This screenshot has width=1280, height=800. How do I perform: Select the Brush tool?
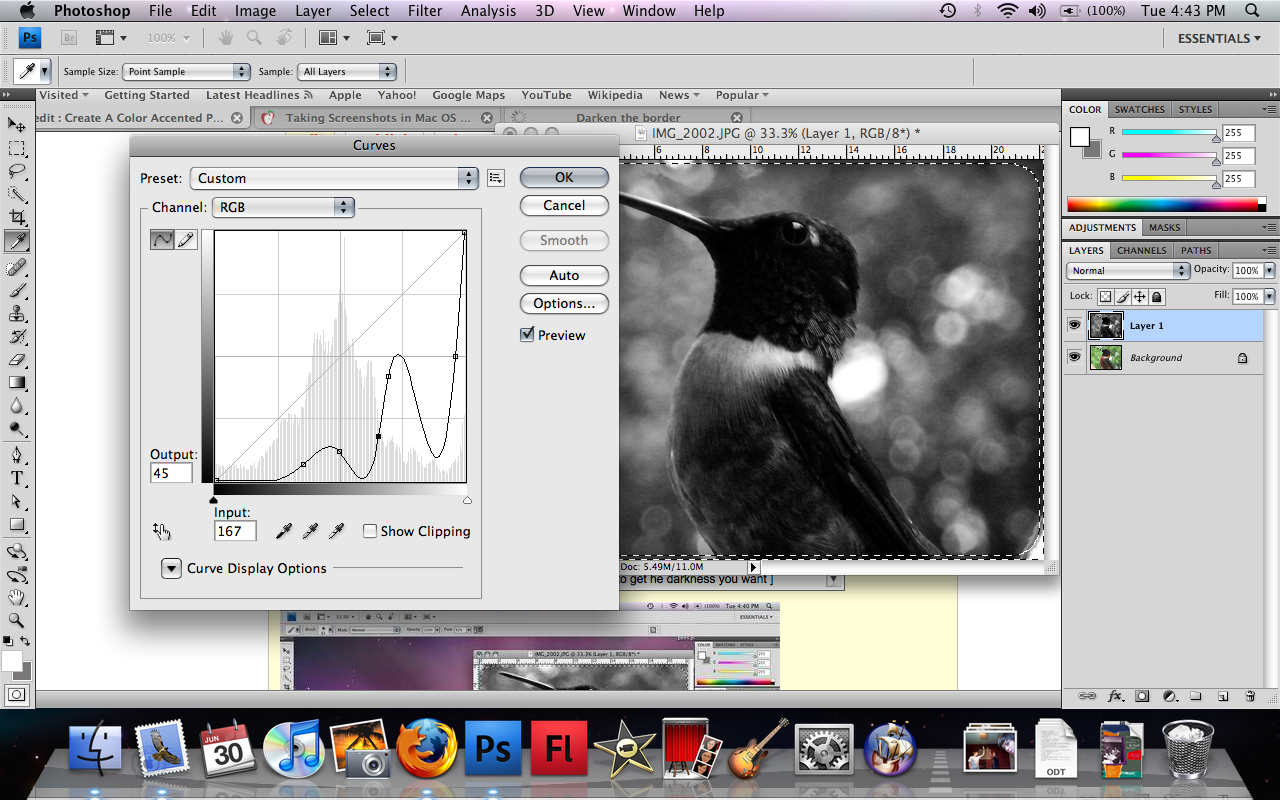coord(17,291)
